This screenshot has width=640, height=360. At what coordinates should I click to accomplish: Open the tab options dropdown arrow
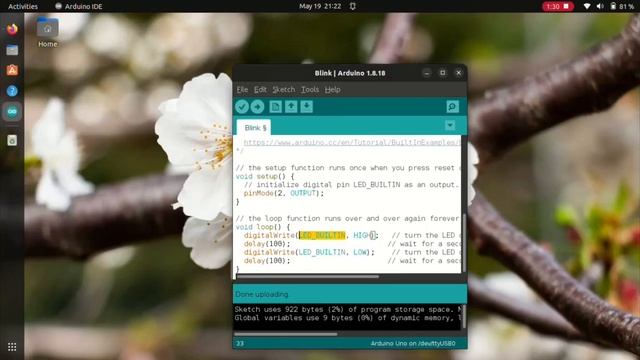(450, 126)
